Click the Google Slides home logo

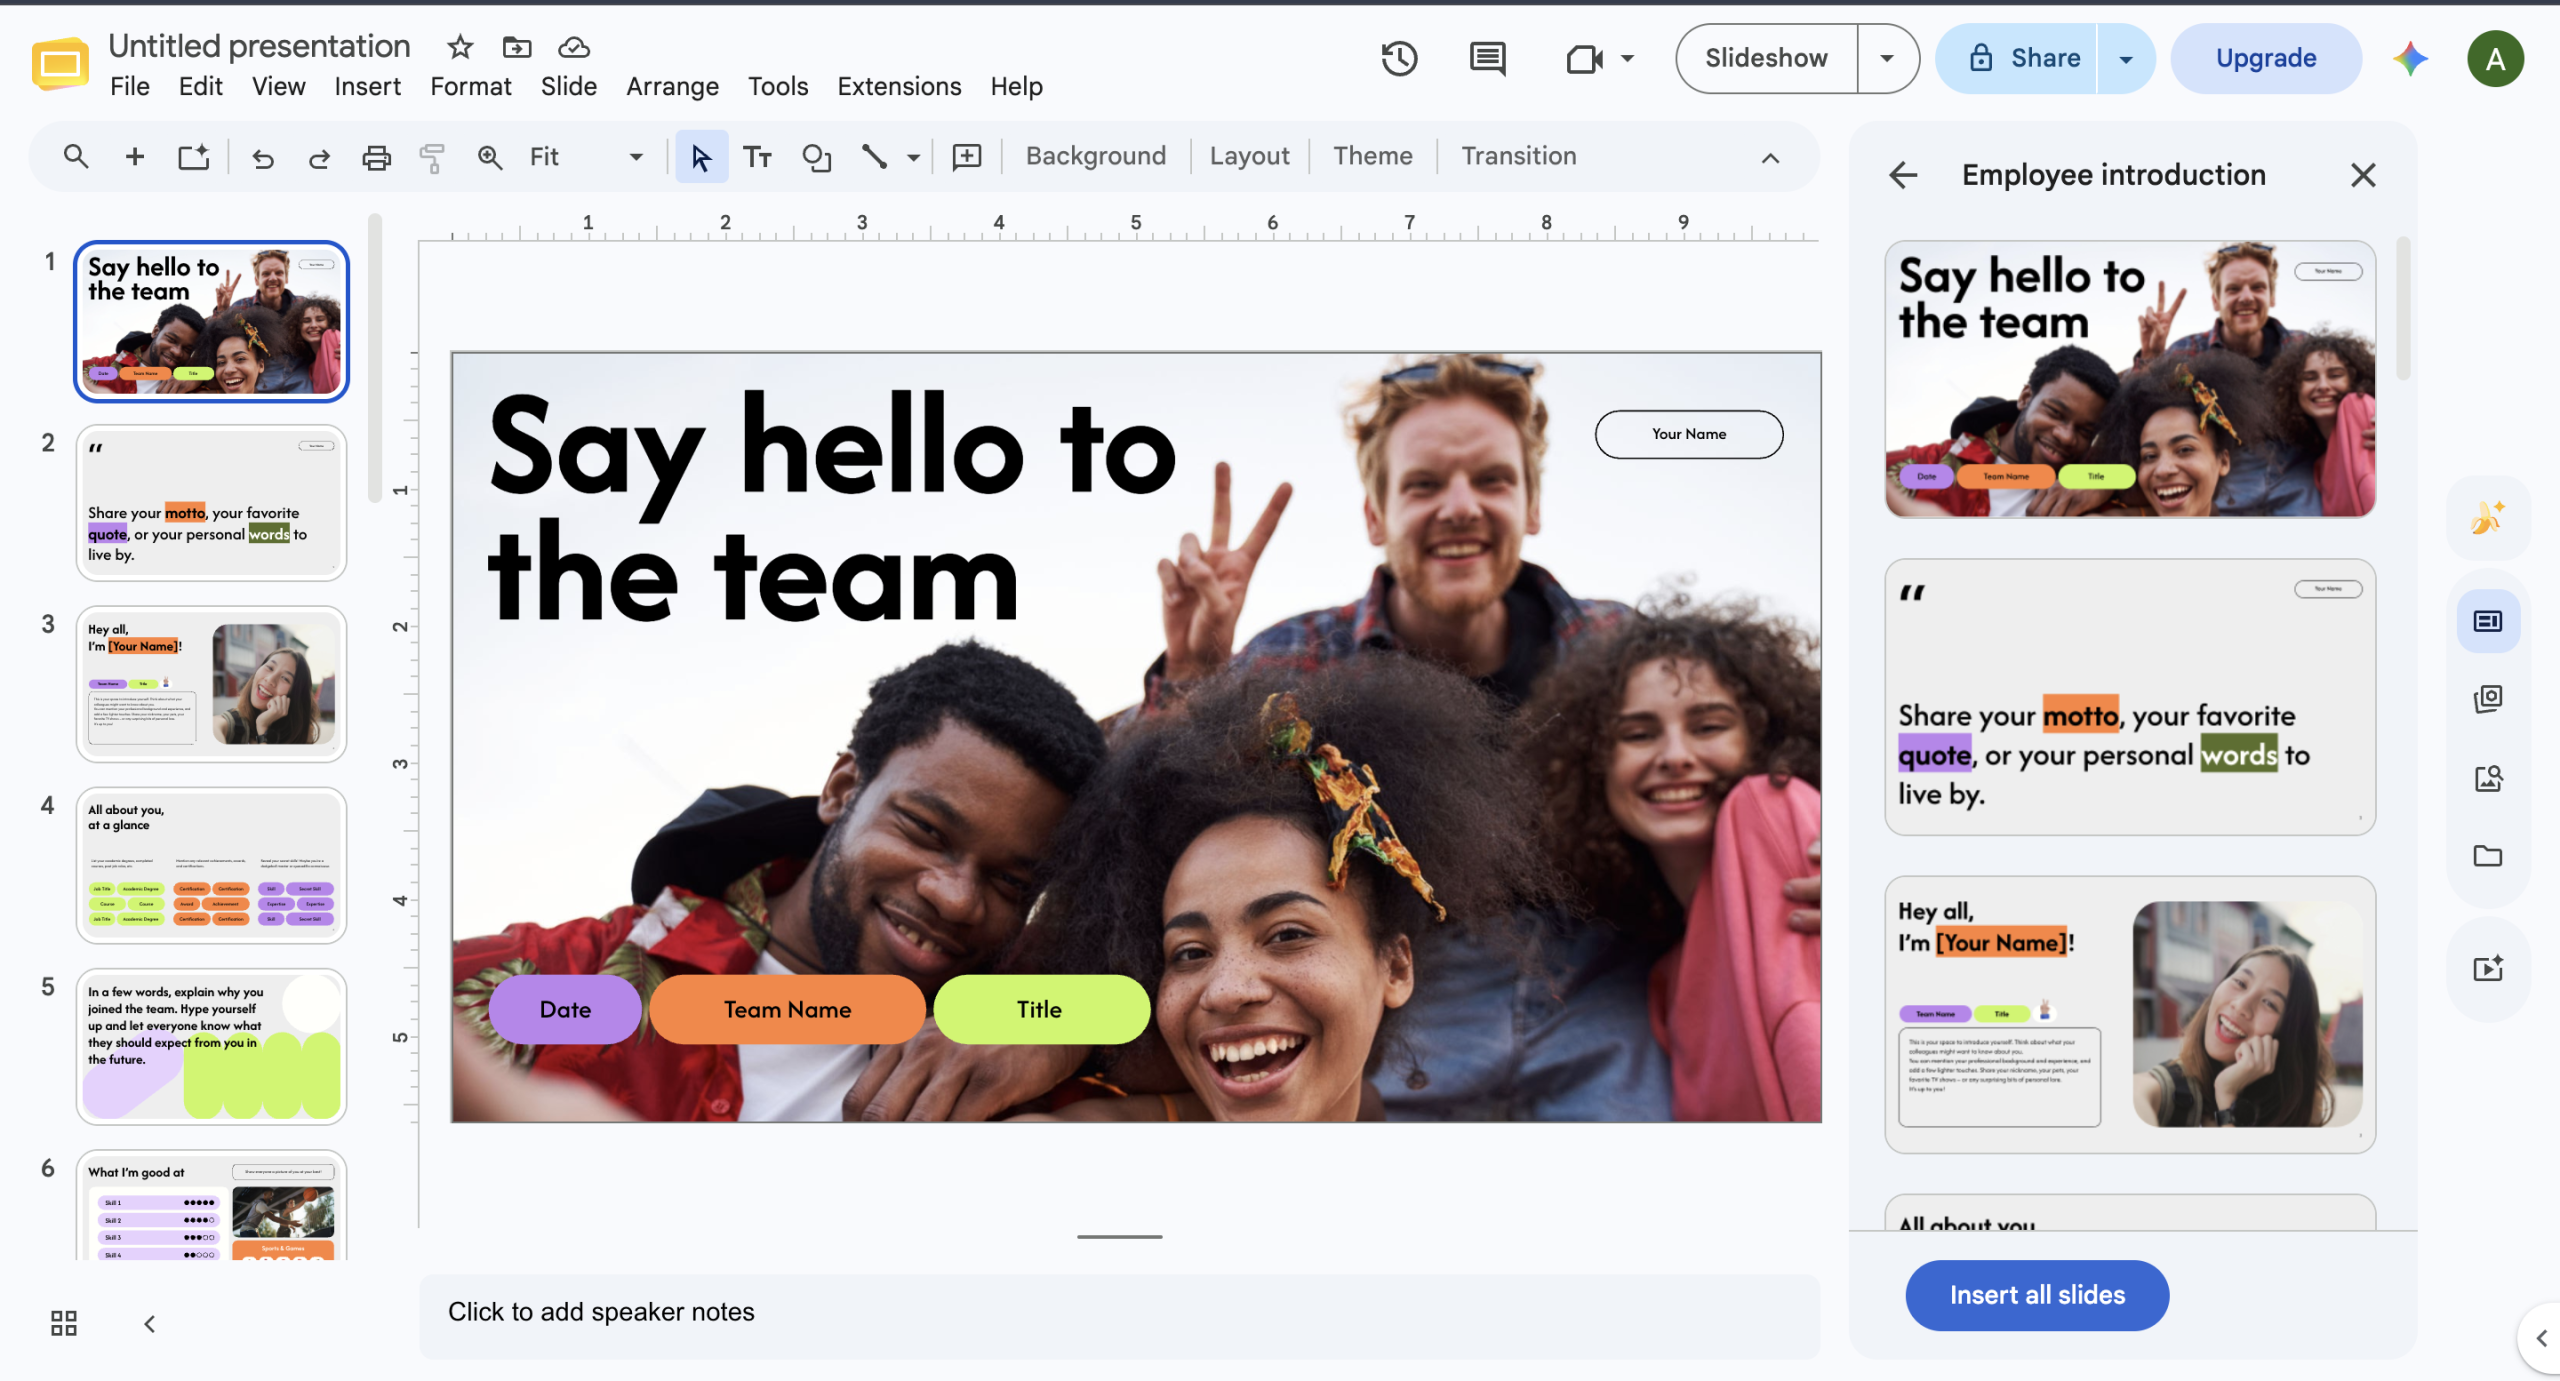[x=60, y=64]
